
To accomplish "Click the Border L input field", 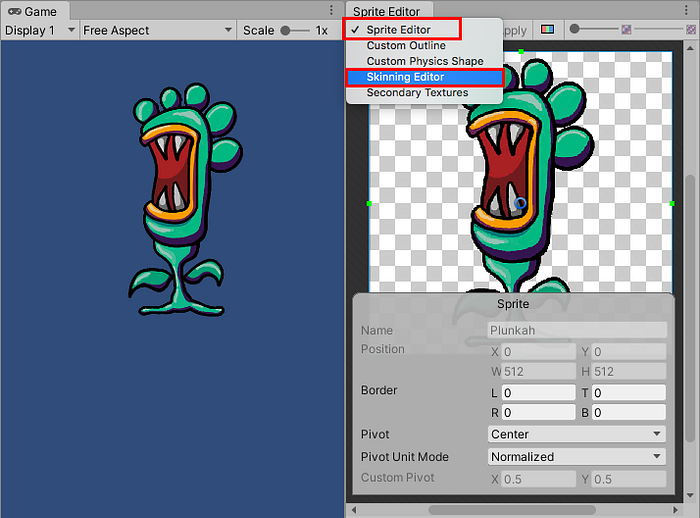I will [538, 393].
